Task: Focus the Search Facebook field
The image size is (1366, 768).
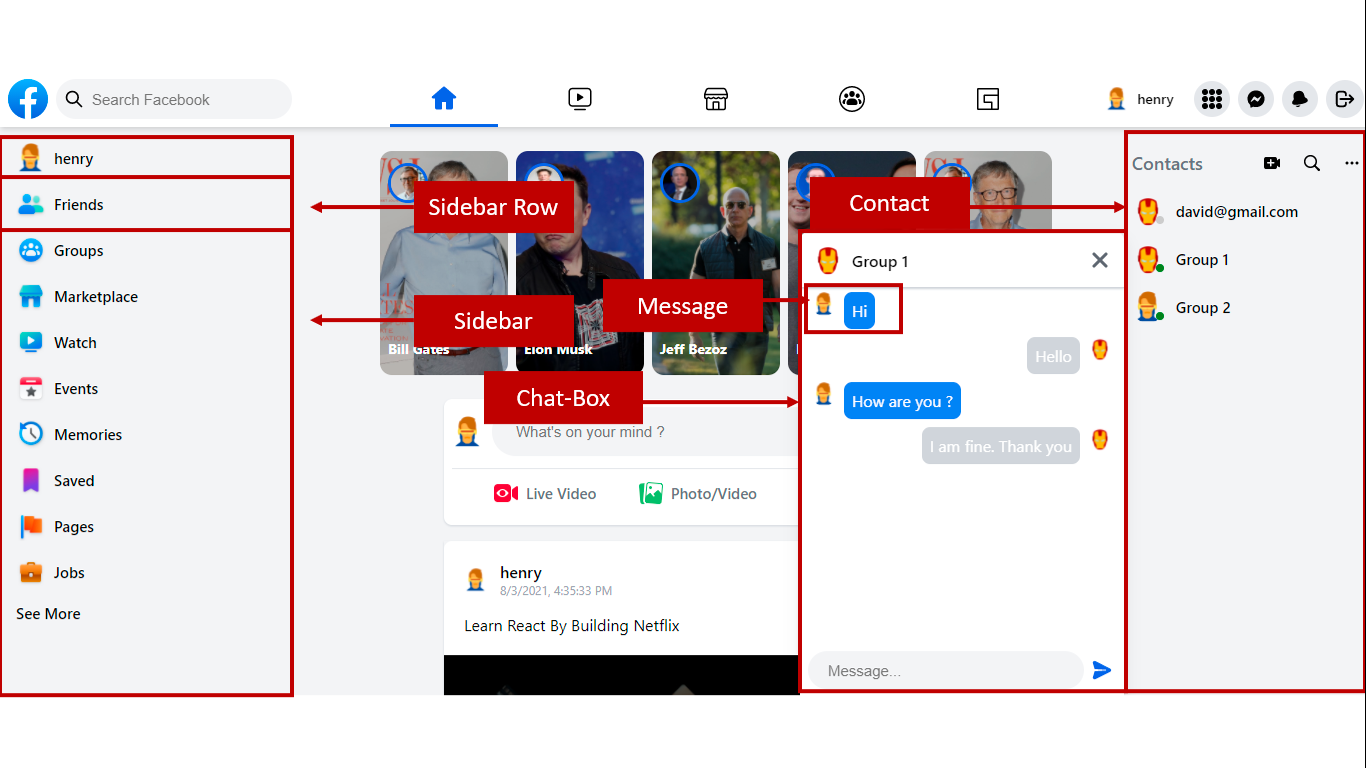Action: tap(174, 99)
